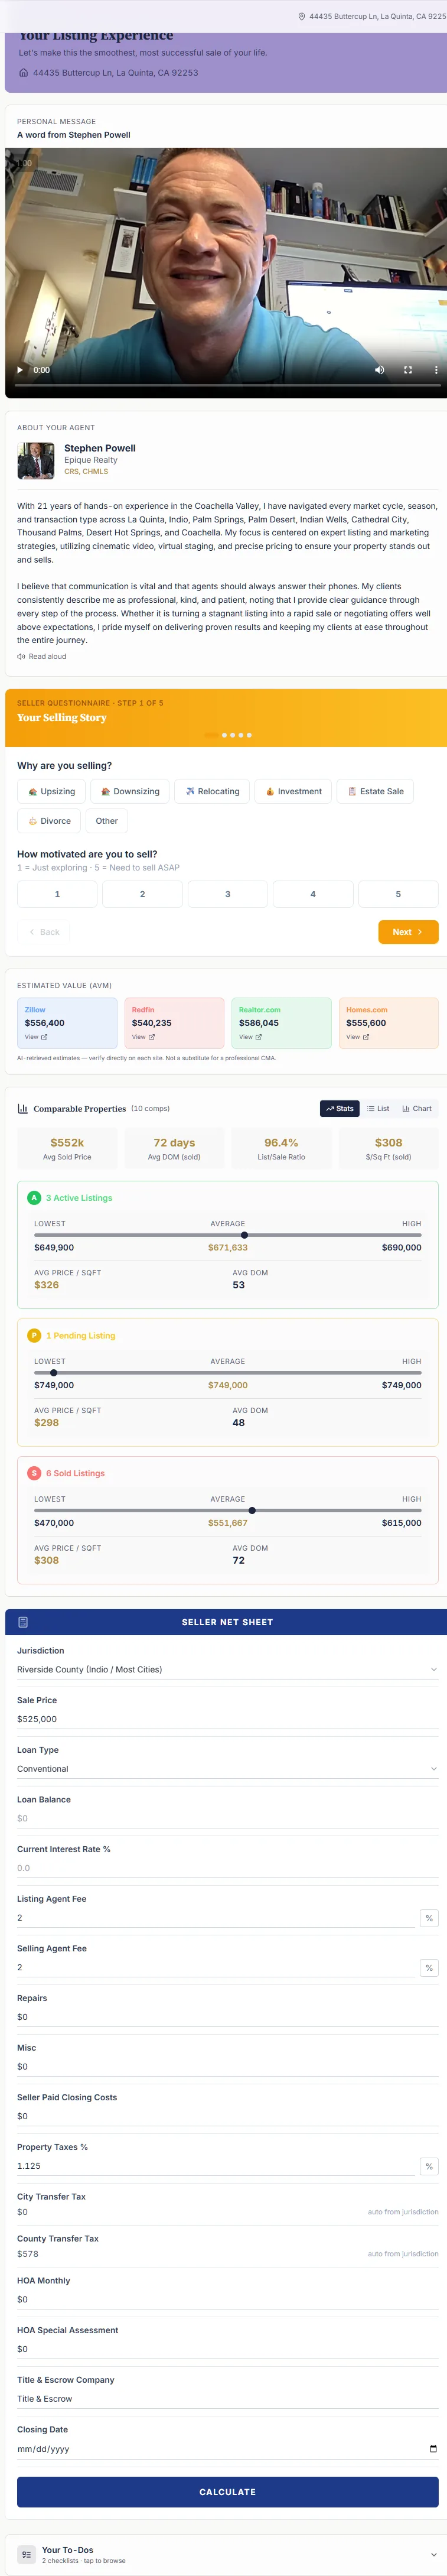Toggle the Property Taxes percent unit
Image resolution: width=447 pixels, height=2576 pixels.
click(429, 2166)
